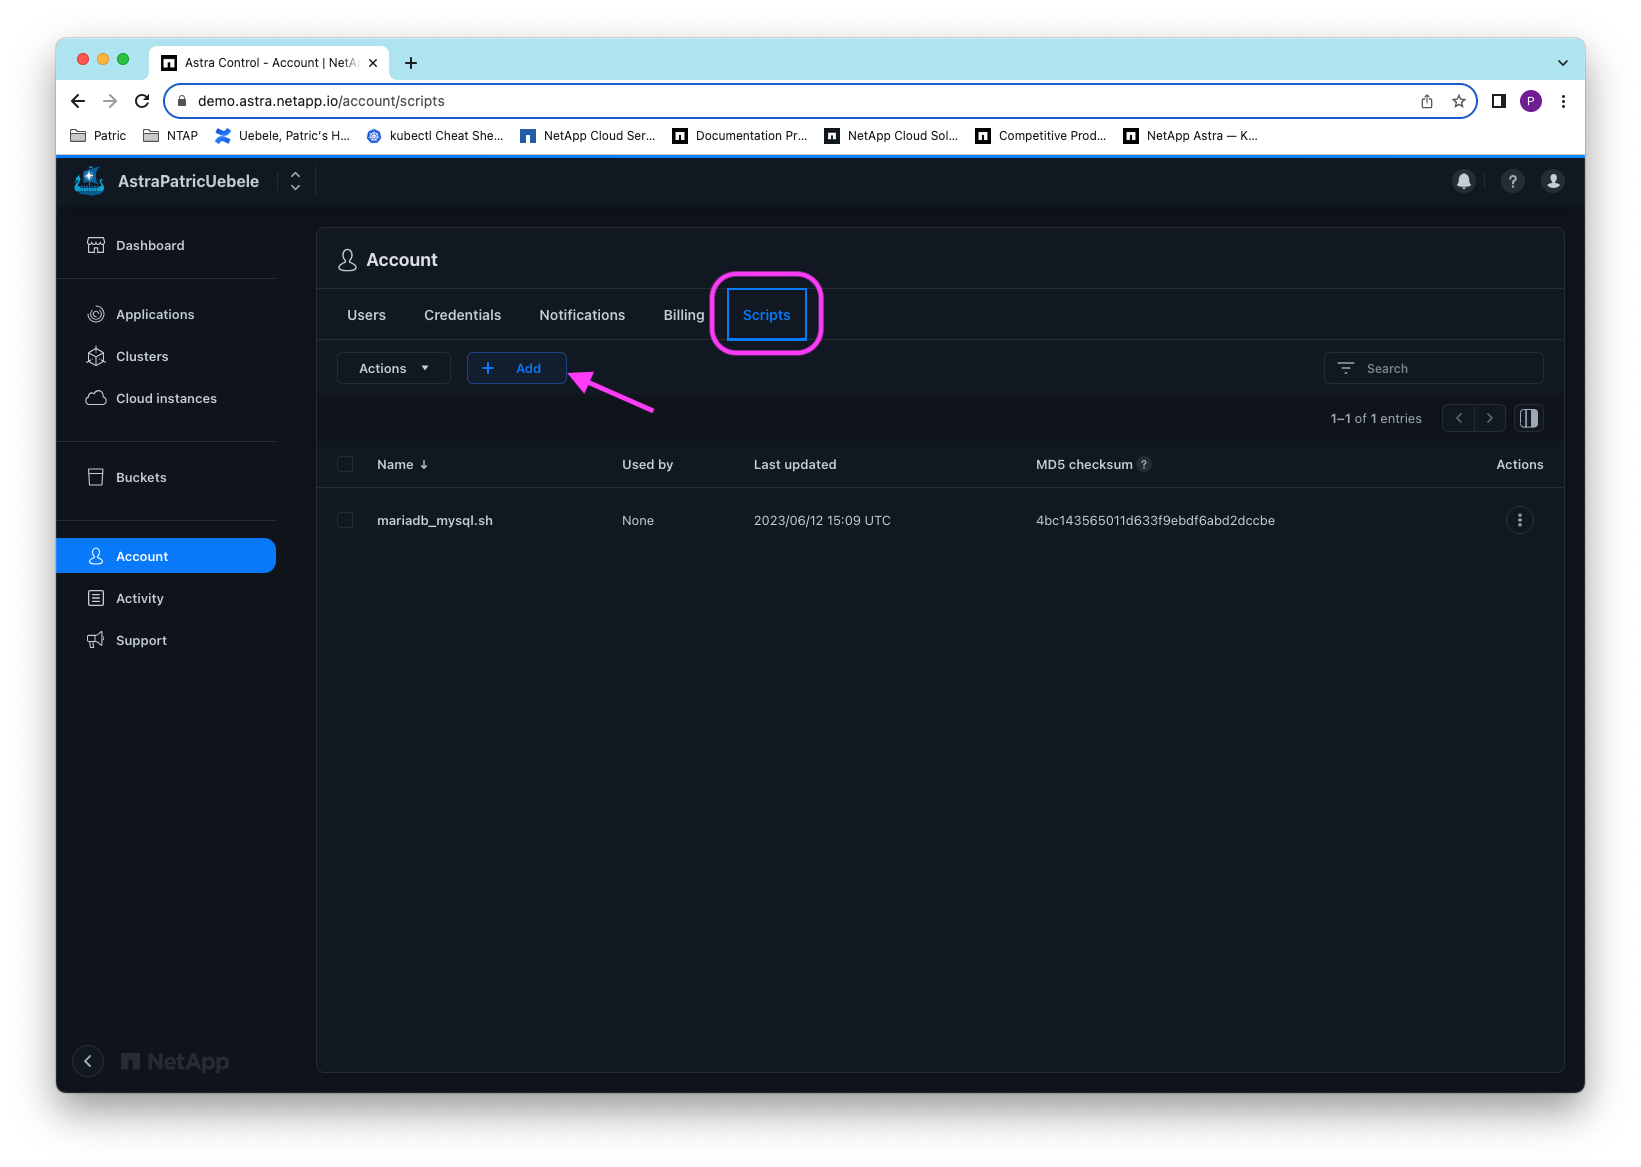Image resolution: width=1641 pixels, height=1167 pixels.
Task: Open the AstraPatricUebele account switcher
Action: coord(295,181)
